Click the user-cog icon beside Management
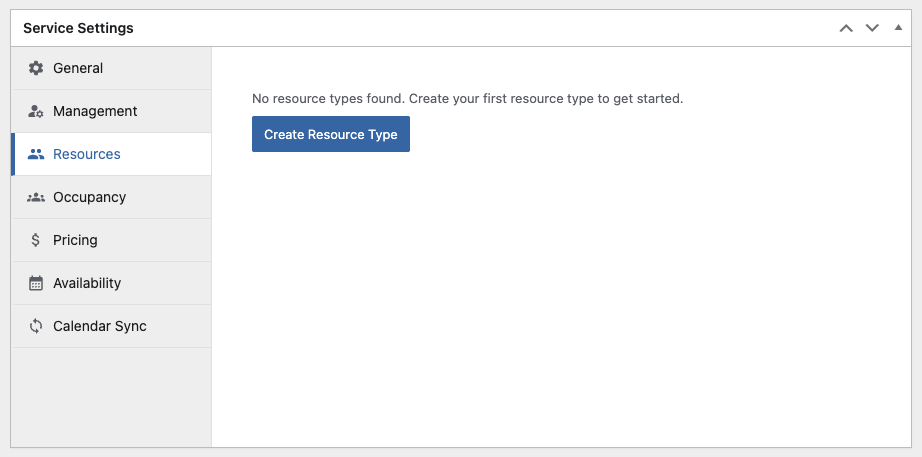The height and width of the screenshot is (457, 922). [x=36, y=111]
